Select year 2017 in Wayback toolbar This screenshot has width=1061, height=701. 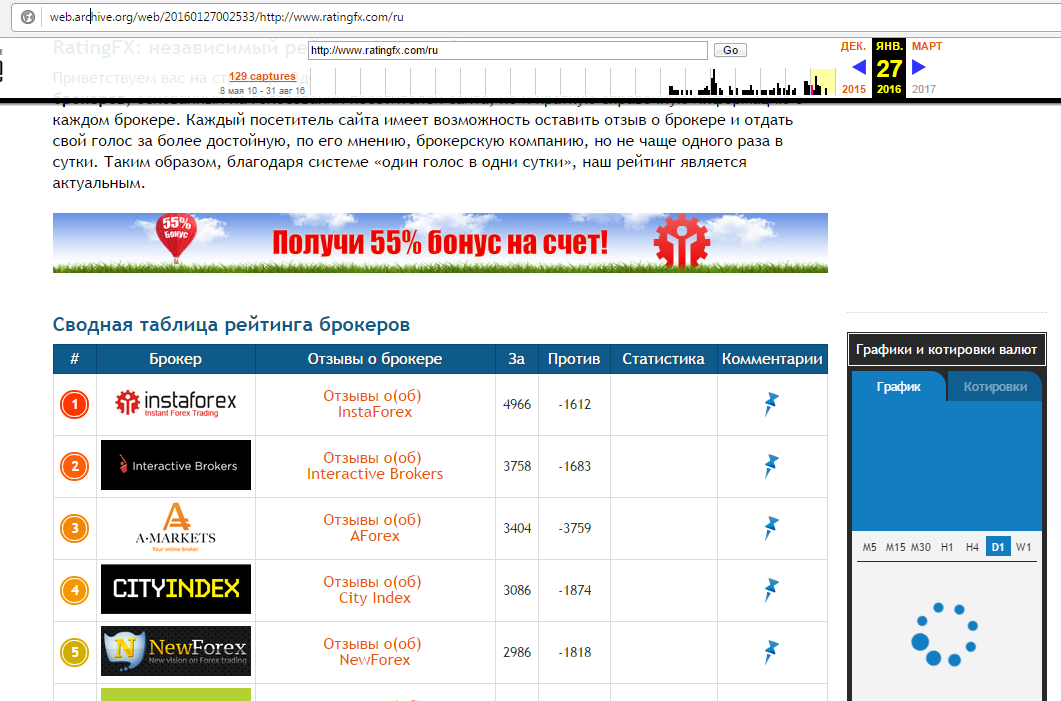pyautogui.click(x=924, y=89)
